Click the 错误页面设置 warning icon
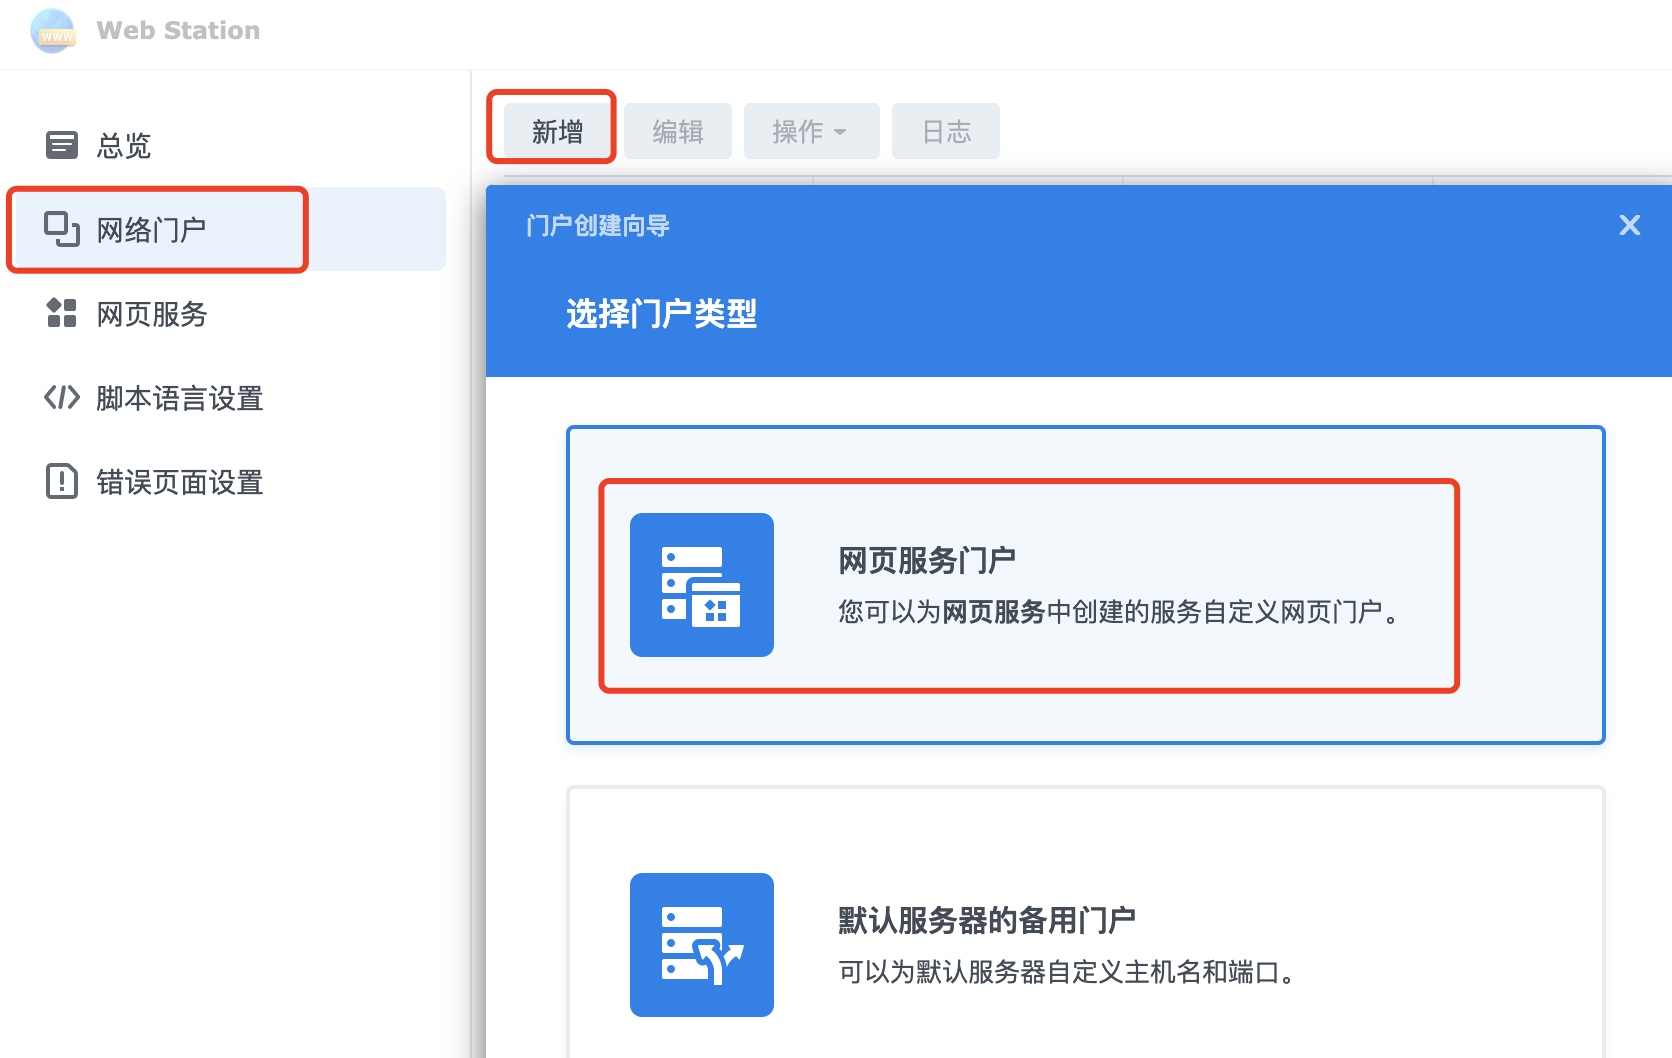Image resolution: width=1672 pixels, height=1058 pixels. (x=61, y=481)
